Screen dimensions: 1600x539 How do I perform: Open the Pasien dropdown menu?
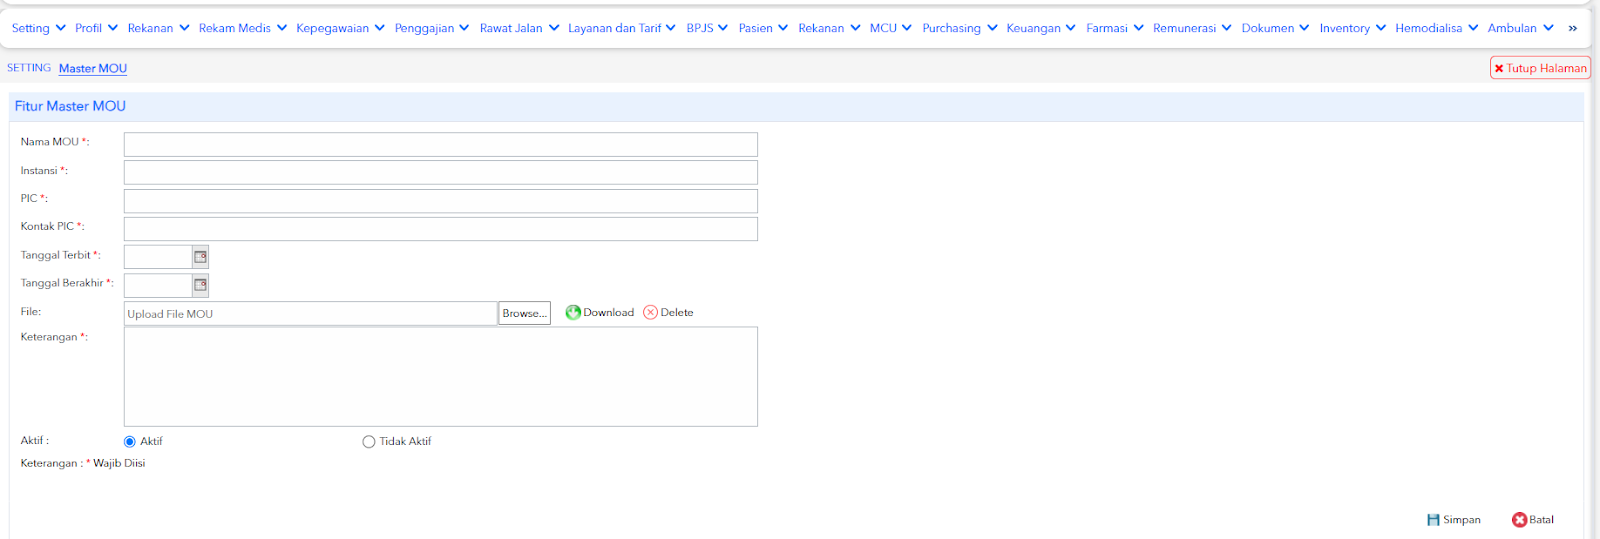pos(763,28)
